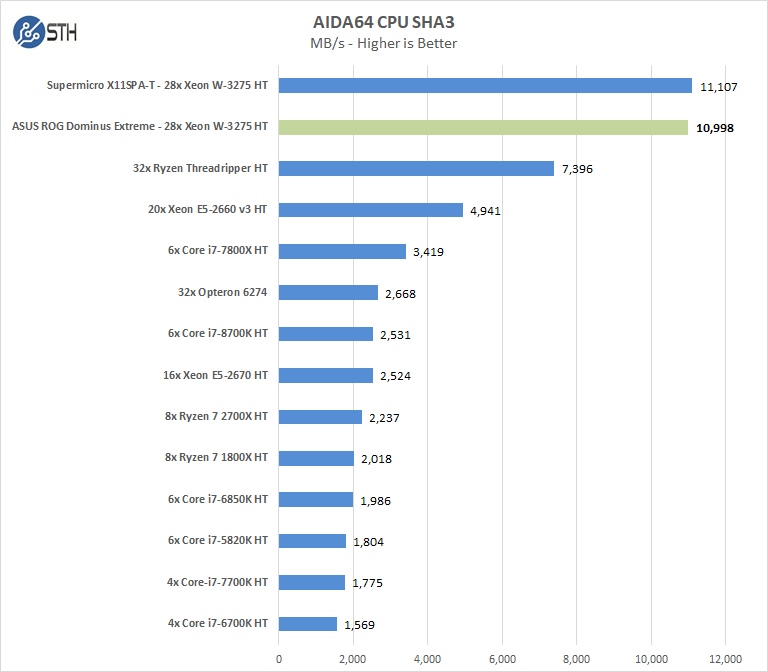768x672 pixels.
Task: Click the 4x Core i7-6700K bar
Action: pos(308,624)
